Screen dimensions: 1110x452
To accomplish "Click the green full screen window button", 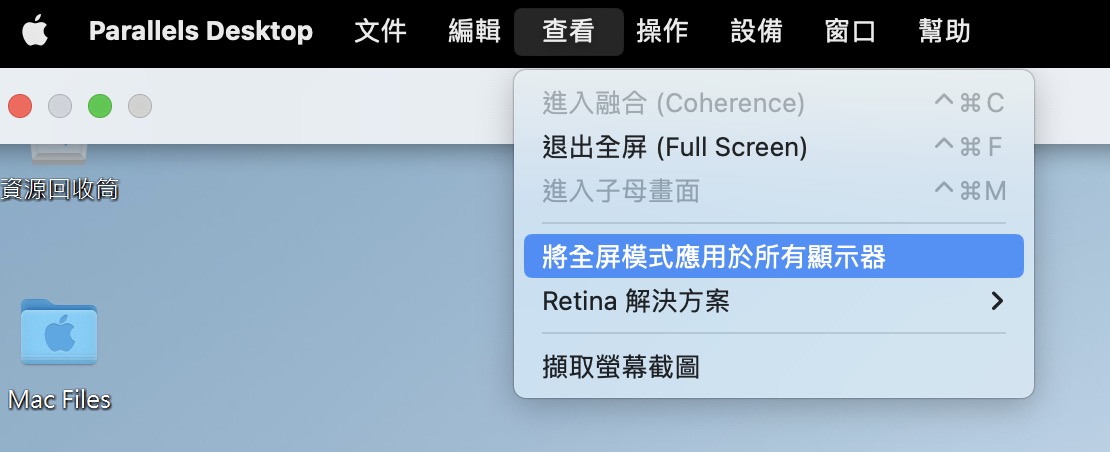I will [x=100, y=106].
